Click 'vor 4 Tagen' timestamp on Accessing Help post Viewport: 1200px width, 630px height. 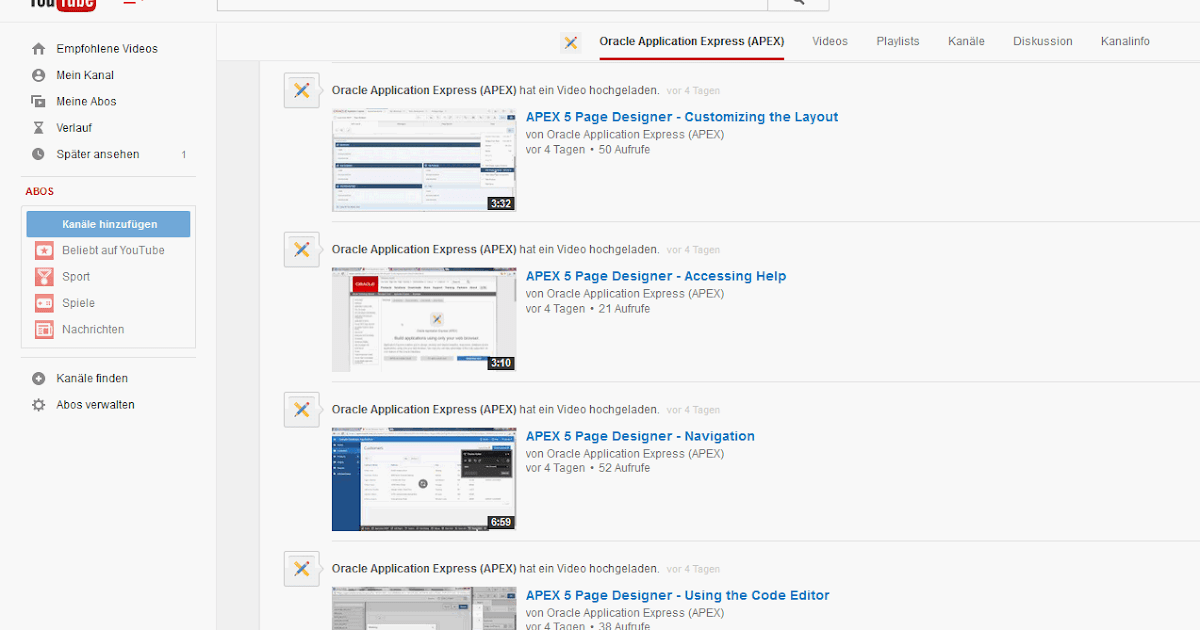coord(693,250)
